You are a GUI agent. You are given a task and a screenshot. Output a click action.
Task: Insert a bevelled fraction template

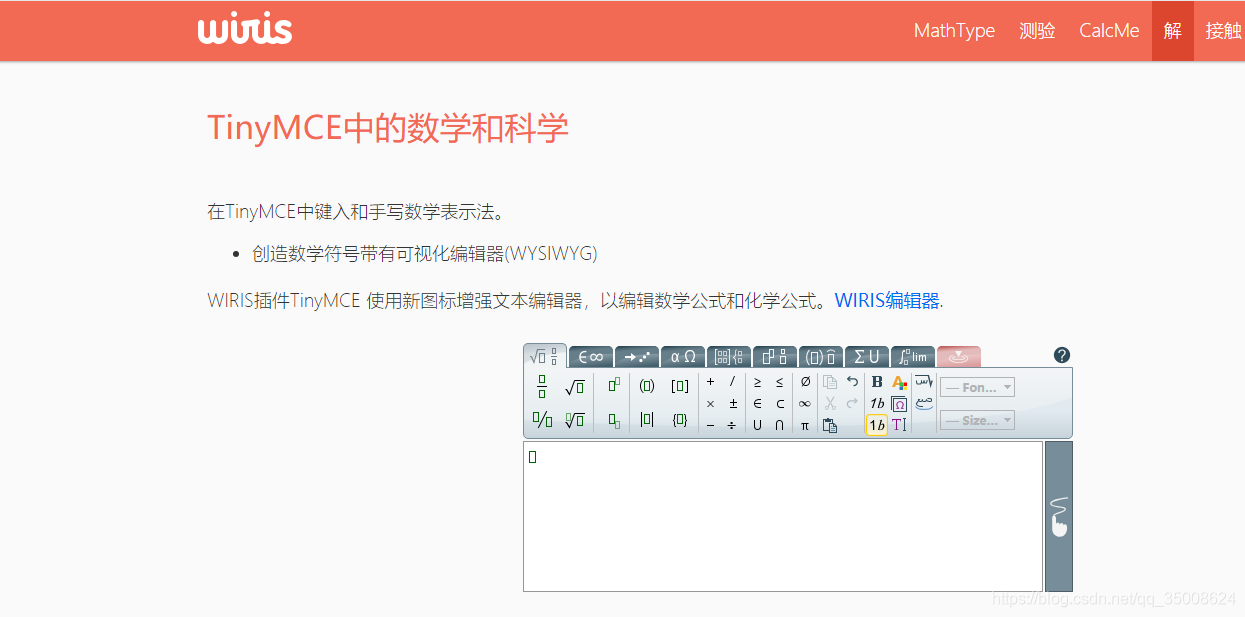click(x=542, y=420)
